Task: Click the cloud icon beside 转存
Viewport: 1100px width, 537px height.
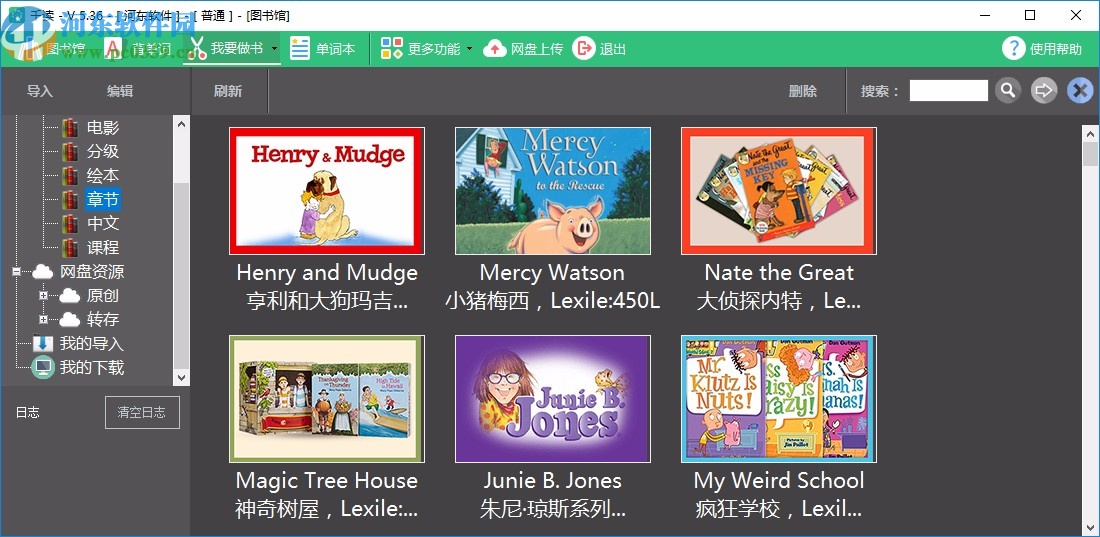Action: click(69, 319)
